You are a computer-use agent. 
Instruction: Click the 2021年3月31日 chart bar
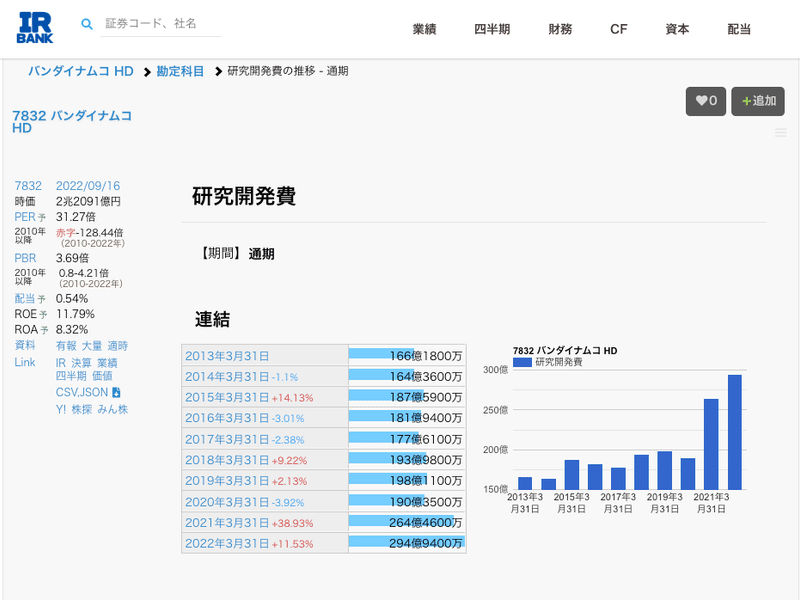point(711,444)
